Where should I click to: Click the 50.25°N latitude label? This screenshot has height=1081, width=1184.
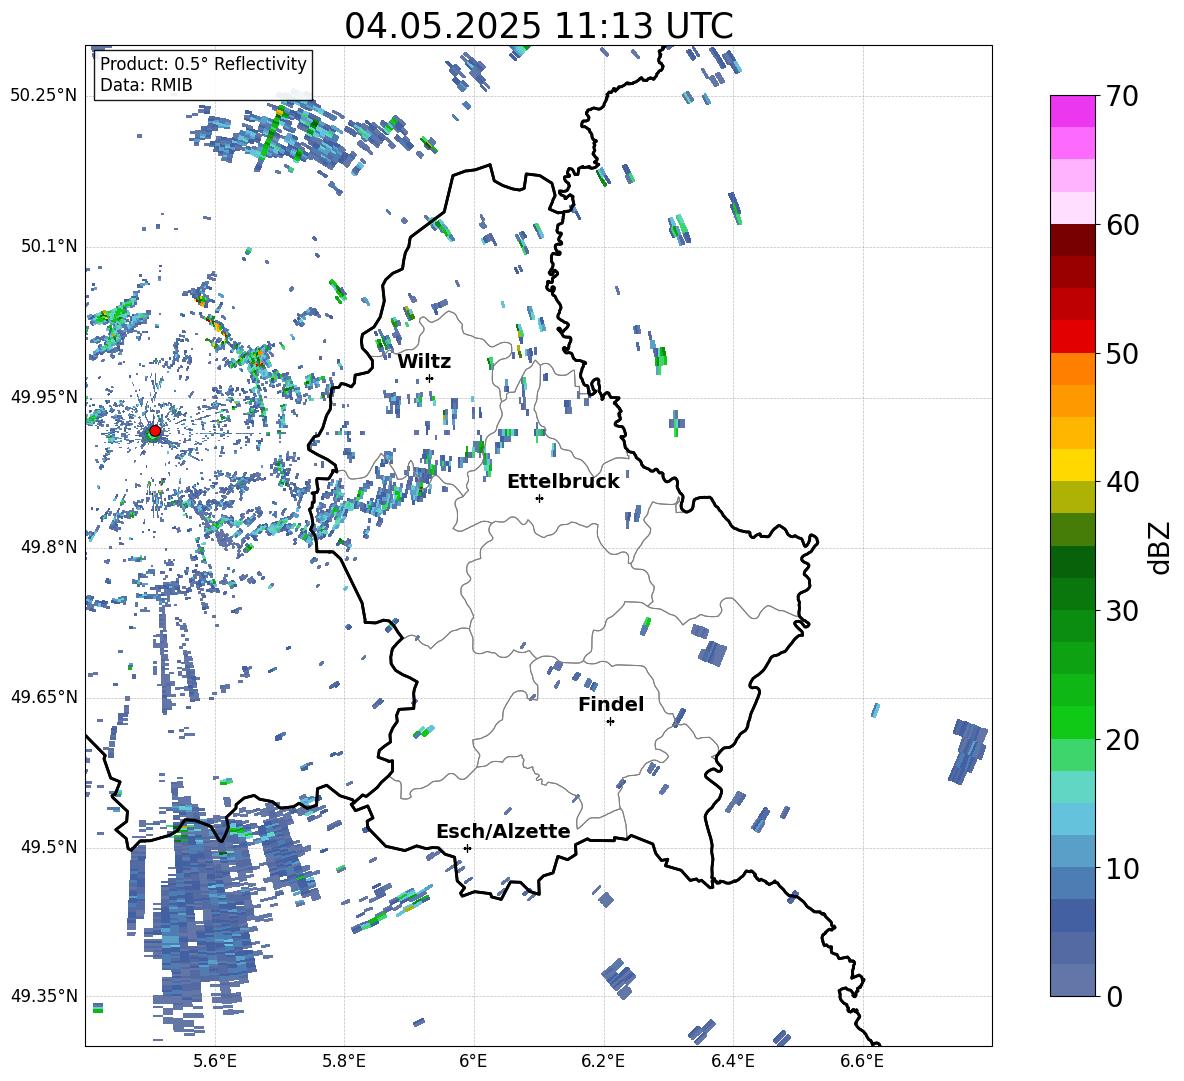[x=44, y=96]
